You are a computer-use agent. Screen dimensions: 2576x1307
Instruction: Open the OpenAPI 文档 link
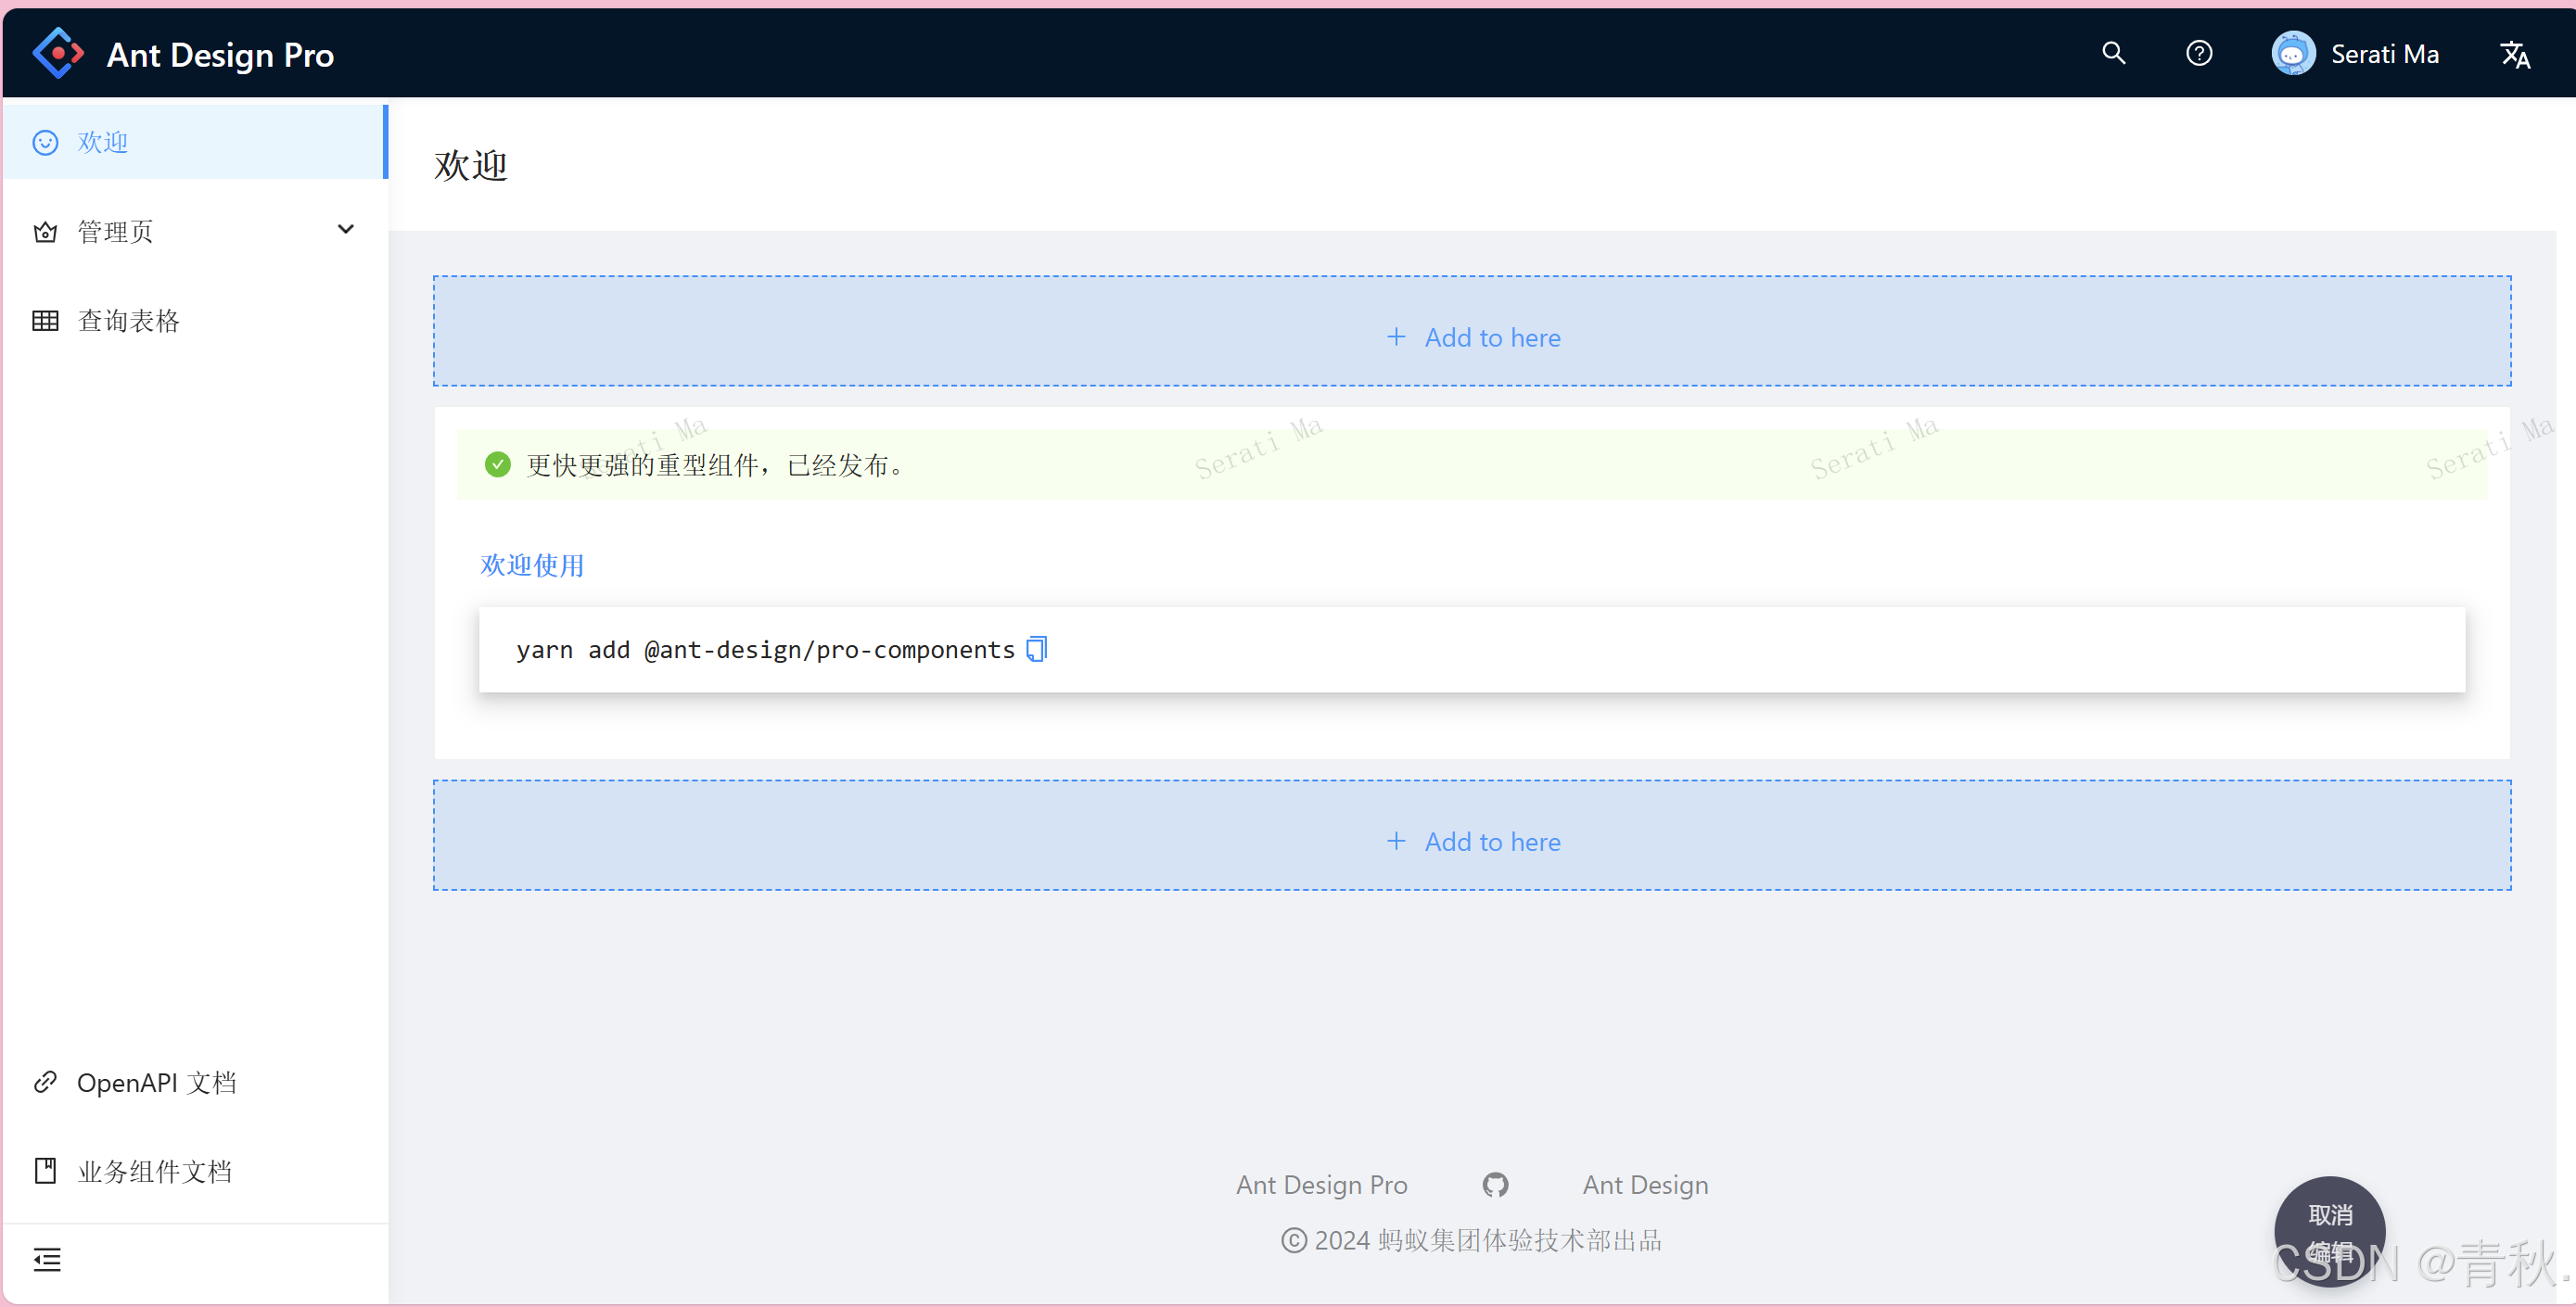(156, 1082)
